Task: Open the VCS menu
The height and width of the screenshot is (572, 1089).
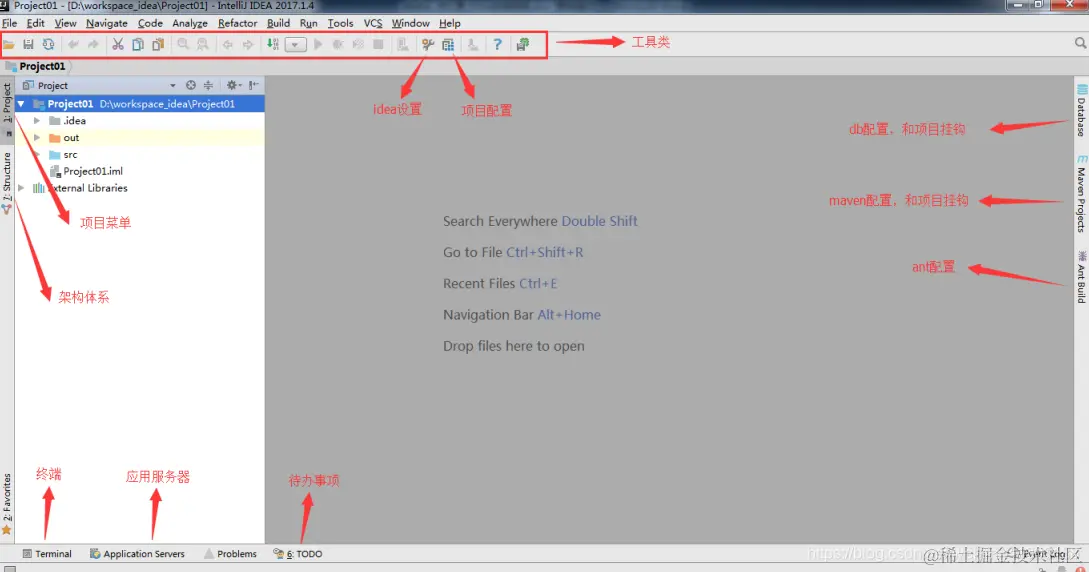Action: click(x=373, y=23)
